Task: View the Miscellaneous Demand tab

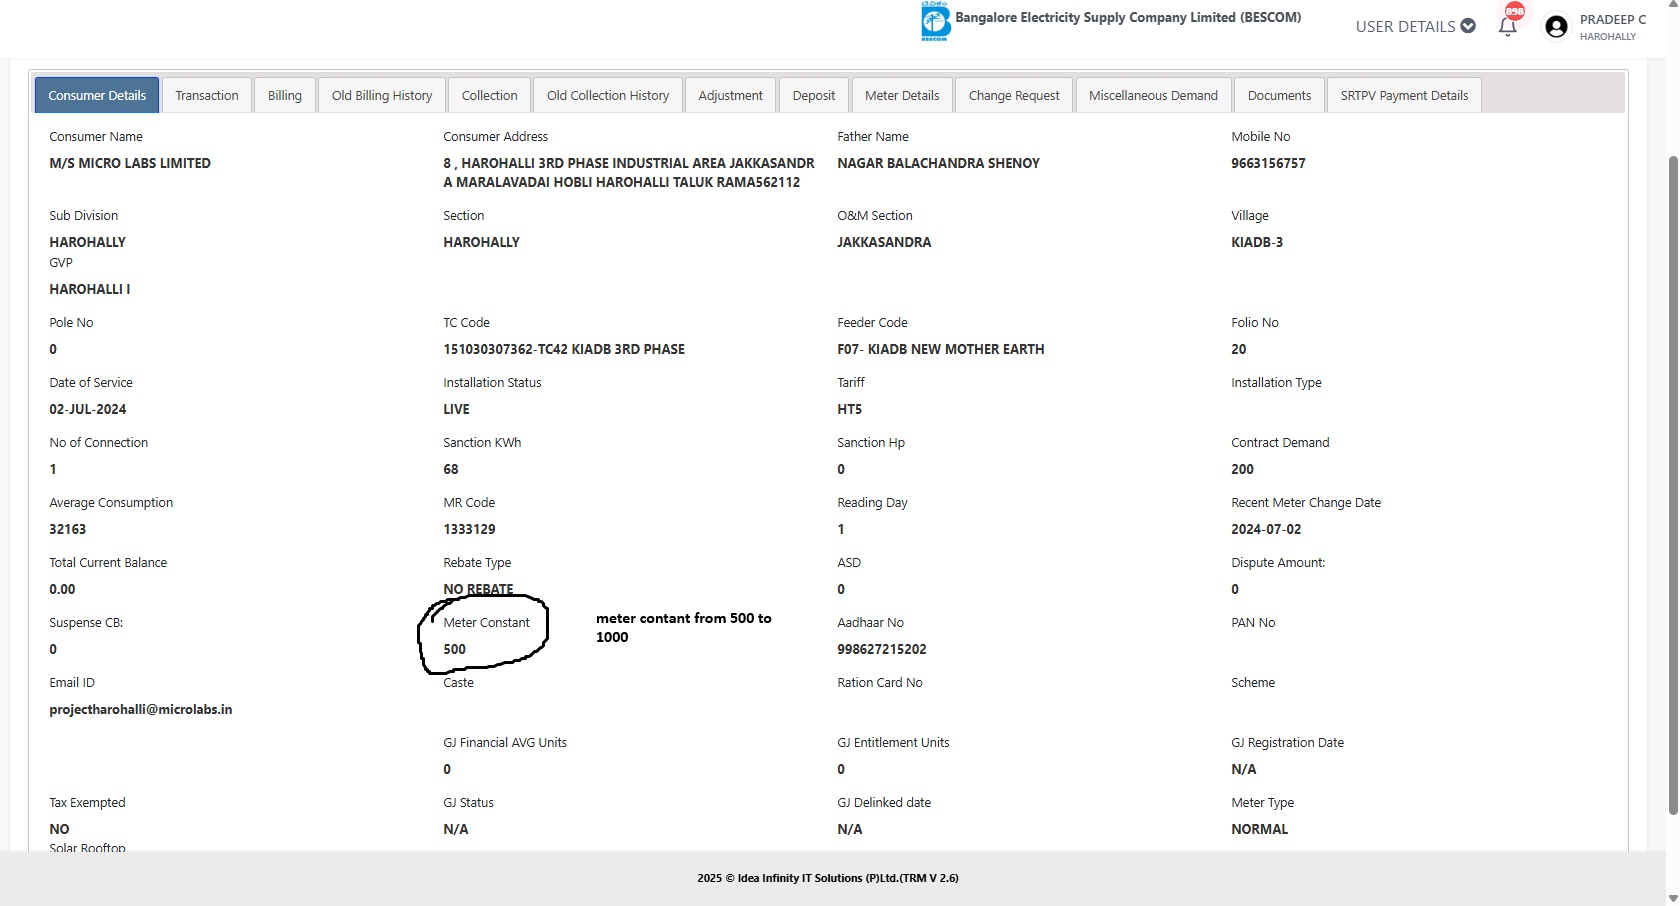Action: pos(1153,95)
